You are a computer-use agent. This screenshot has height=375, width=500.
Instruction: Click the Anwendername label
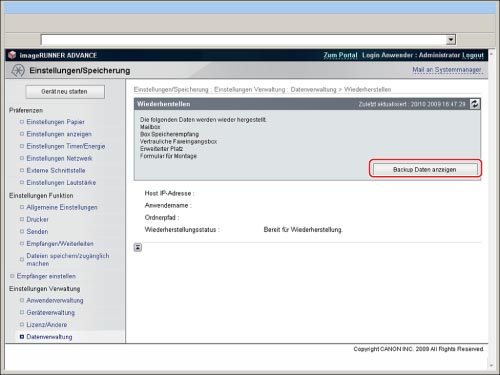point(168,206)
